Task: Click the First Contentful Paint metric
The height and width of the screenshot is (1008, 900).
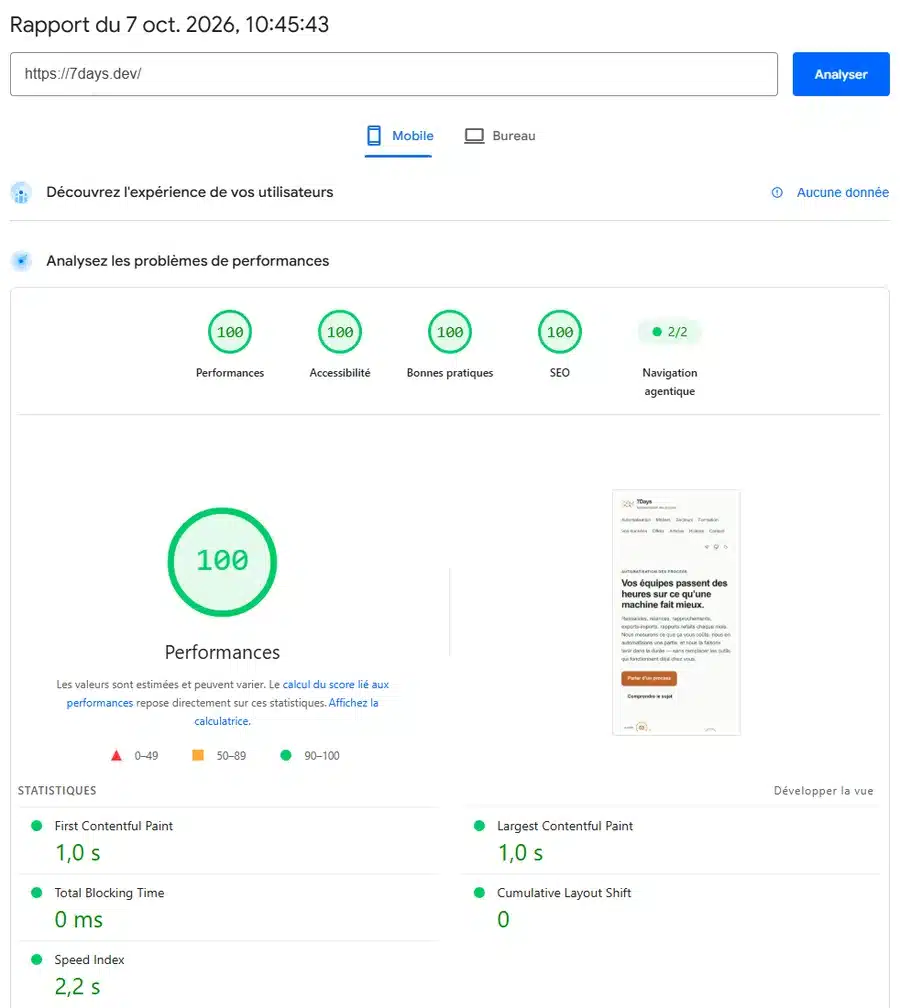Action: click(230, 841)
